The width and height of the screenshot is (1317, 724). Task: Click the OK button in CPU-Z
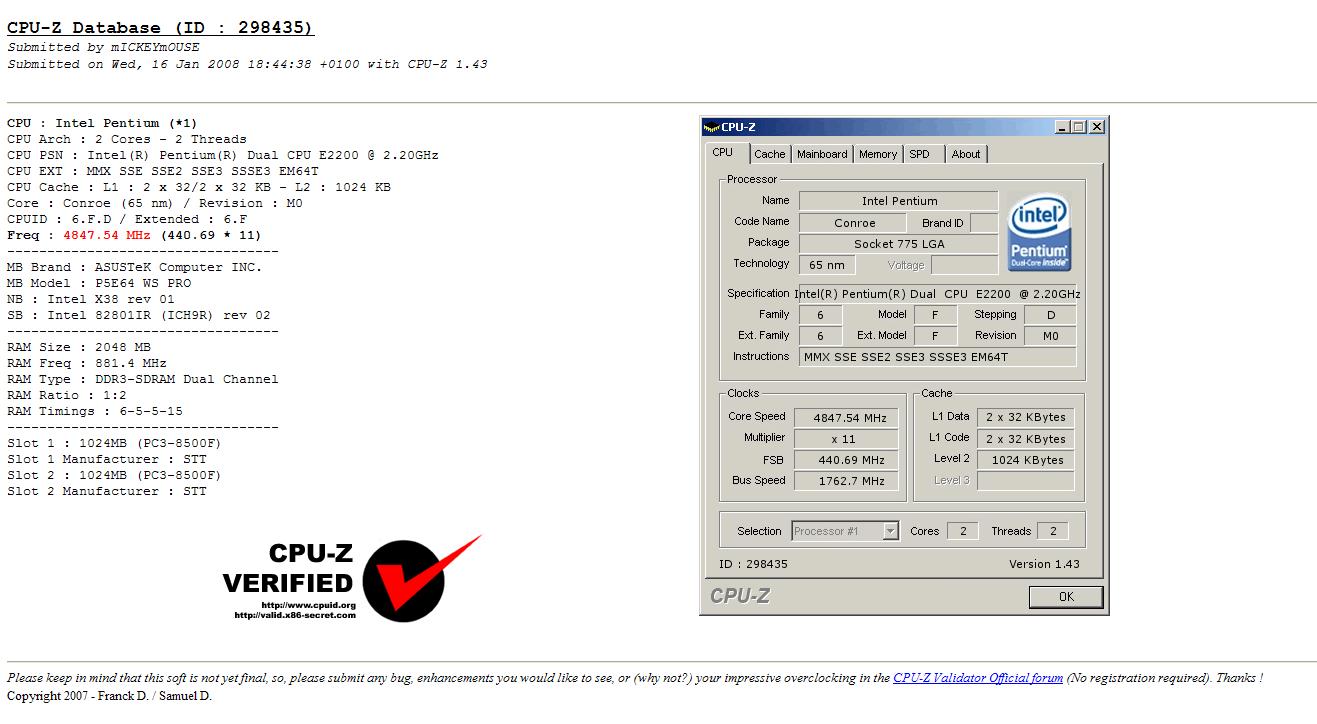(1066, 596)
